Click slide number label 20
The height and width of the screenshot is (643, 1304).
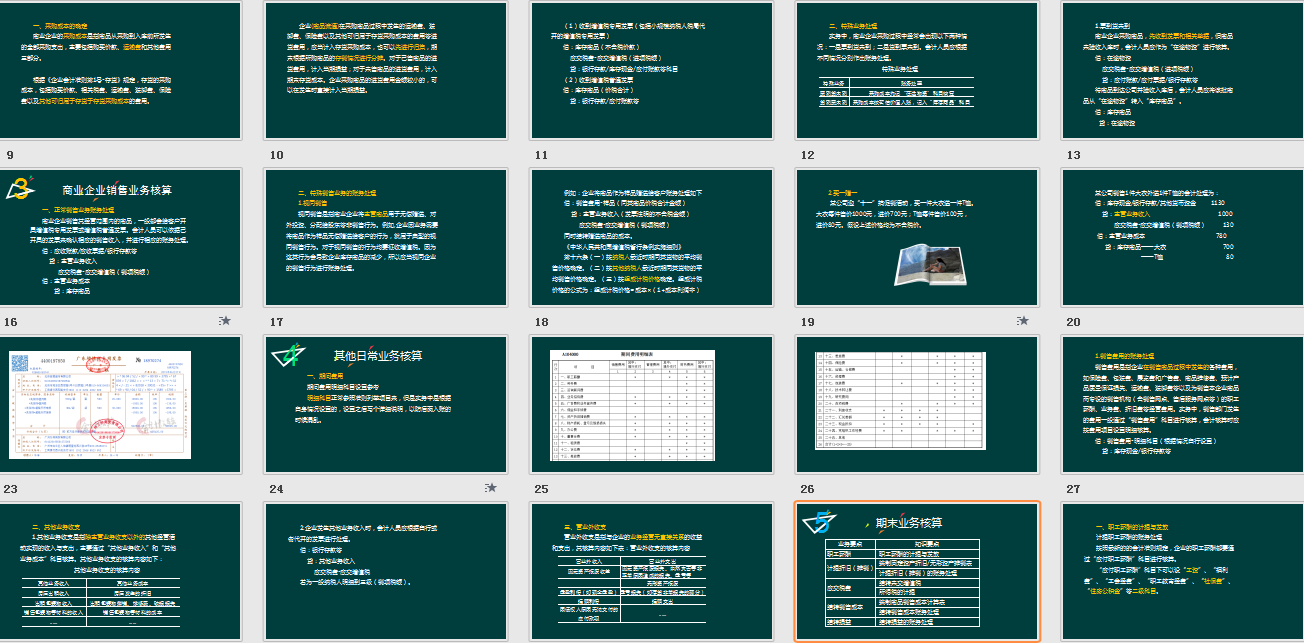(x=1074, y=322)
